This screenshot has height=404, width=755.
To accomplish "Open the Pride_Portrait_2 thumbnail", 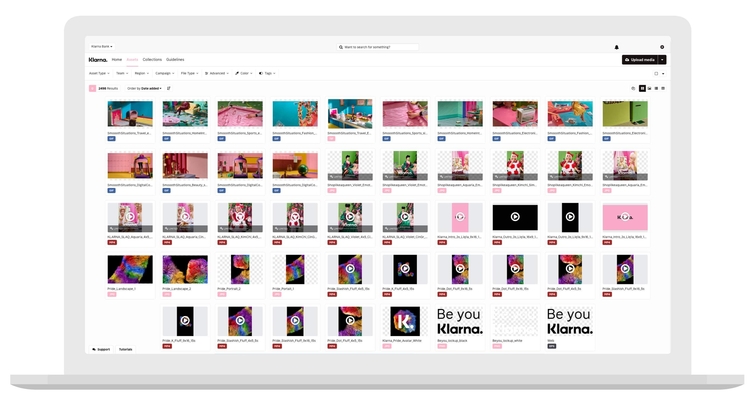I will tap(240, 269).
